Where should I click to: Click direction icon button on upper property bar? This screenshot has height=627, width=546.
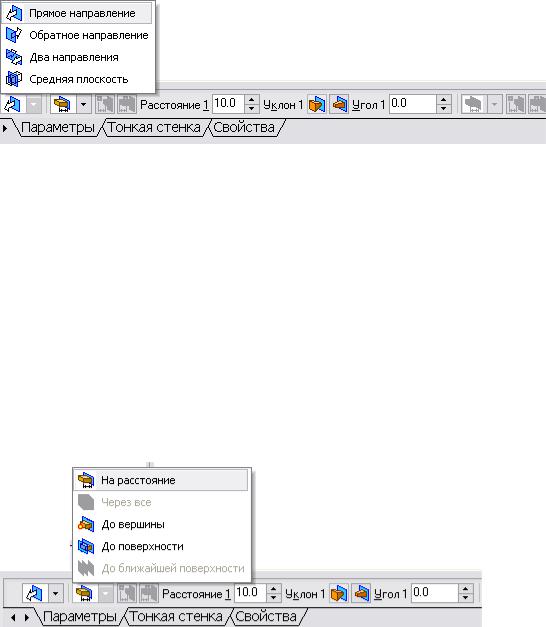tap(12, 105)
